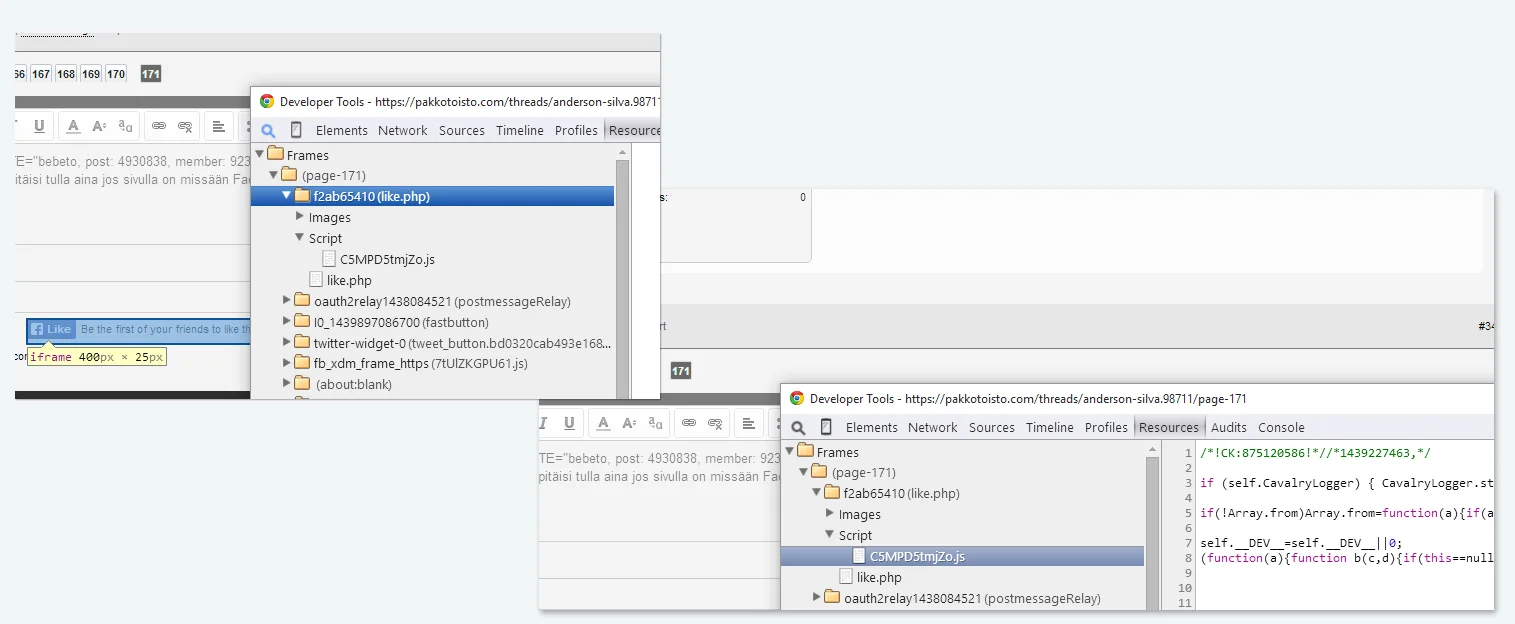
Task: Expand the twitter-widget-0 frame folder
Action: [x=287, y=343]
